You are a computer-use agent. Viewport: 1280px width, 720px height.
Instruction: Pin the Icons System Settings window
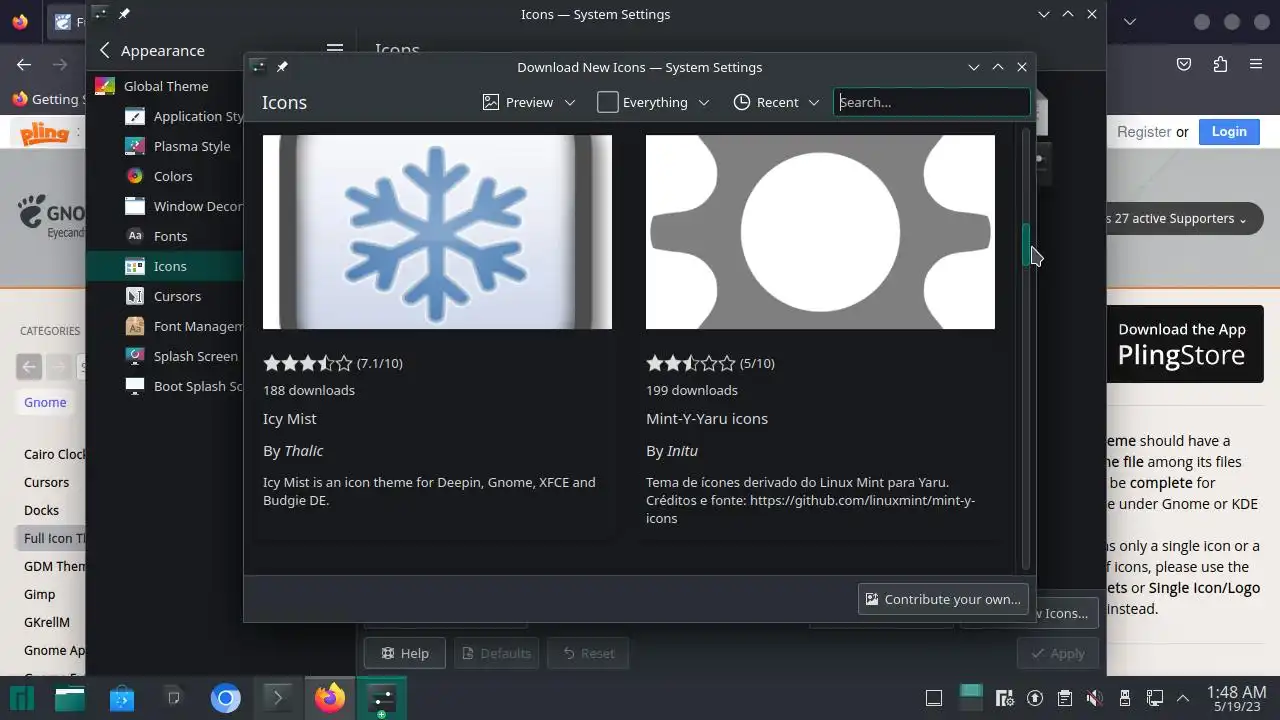[124, 14]
